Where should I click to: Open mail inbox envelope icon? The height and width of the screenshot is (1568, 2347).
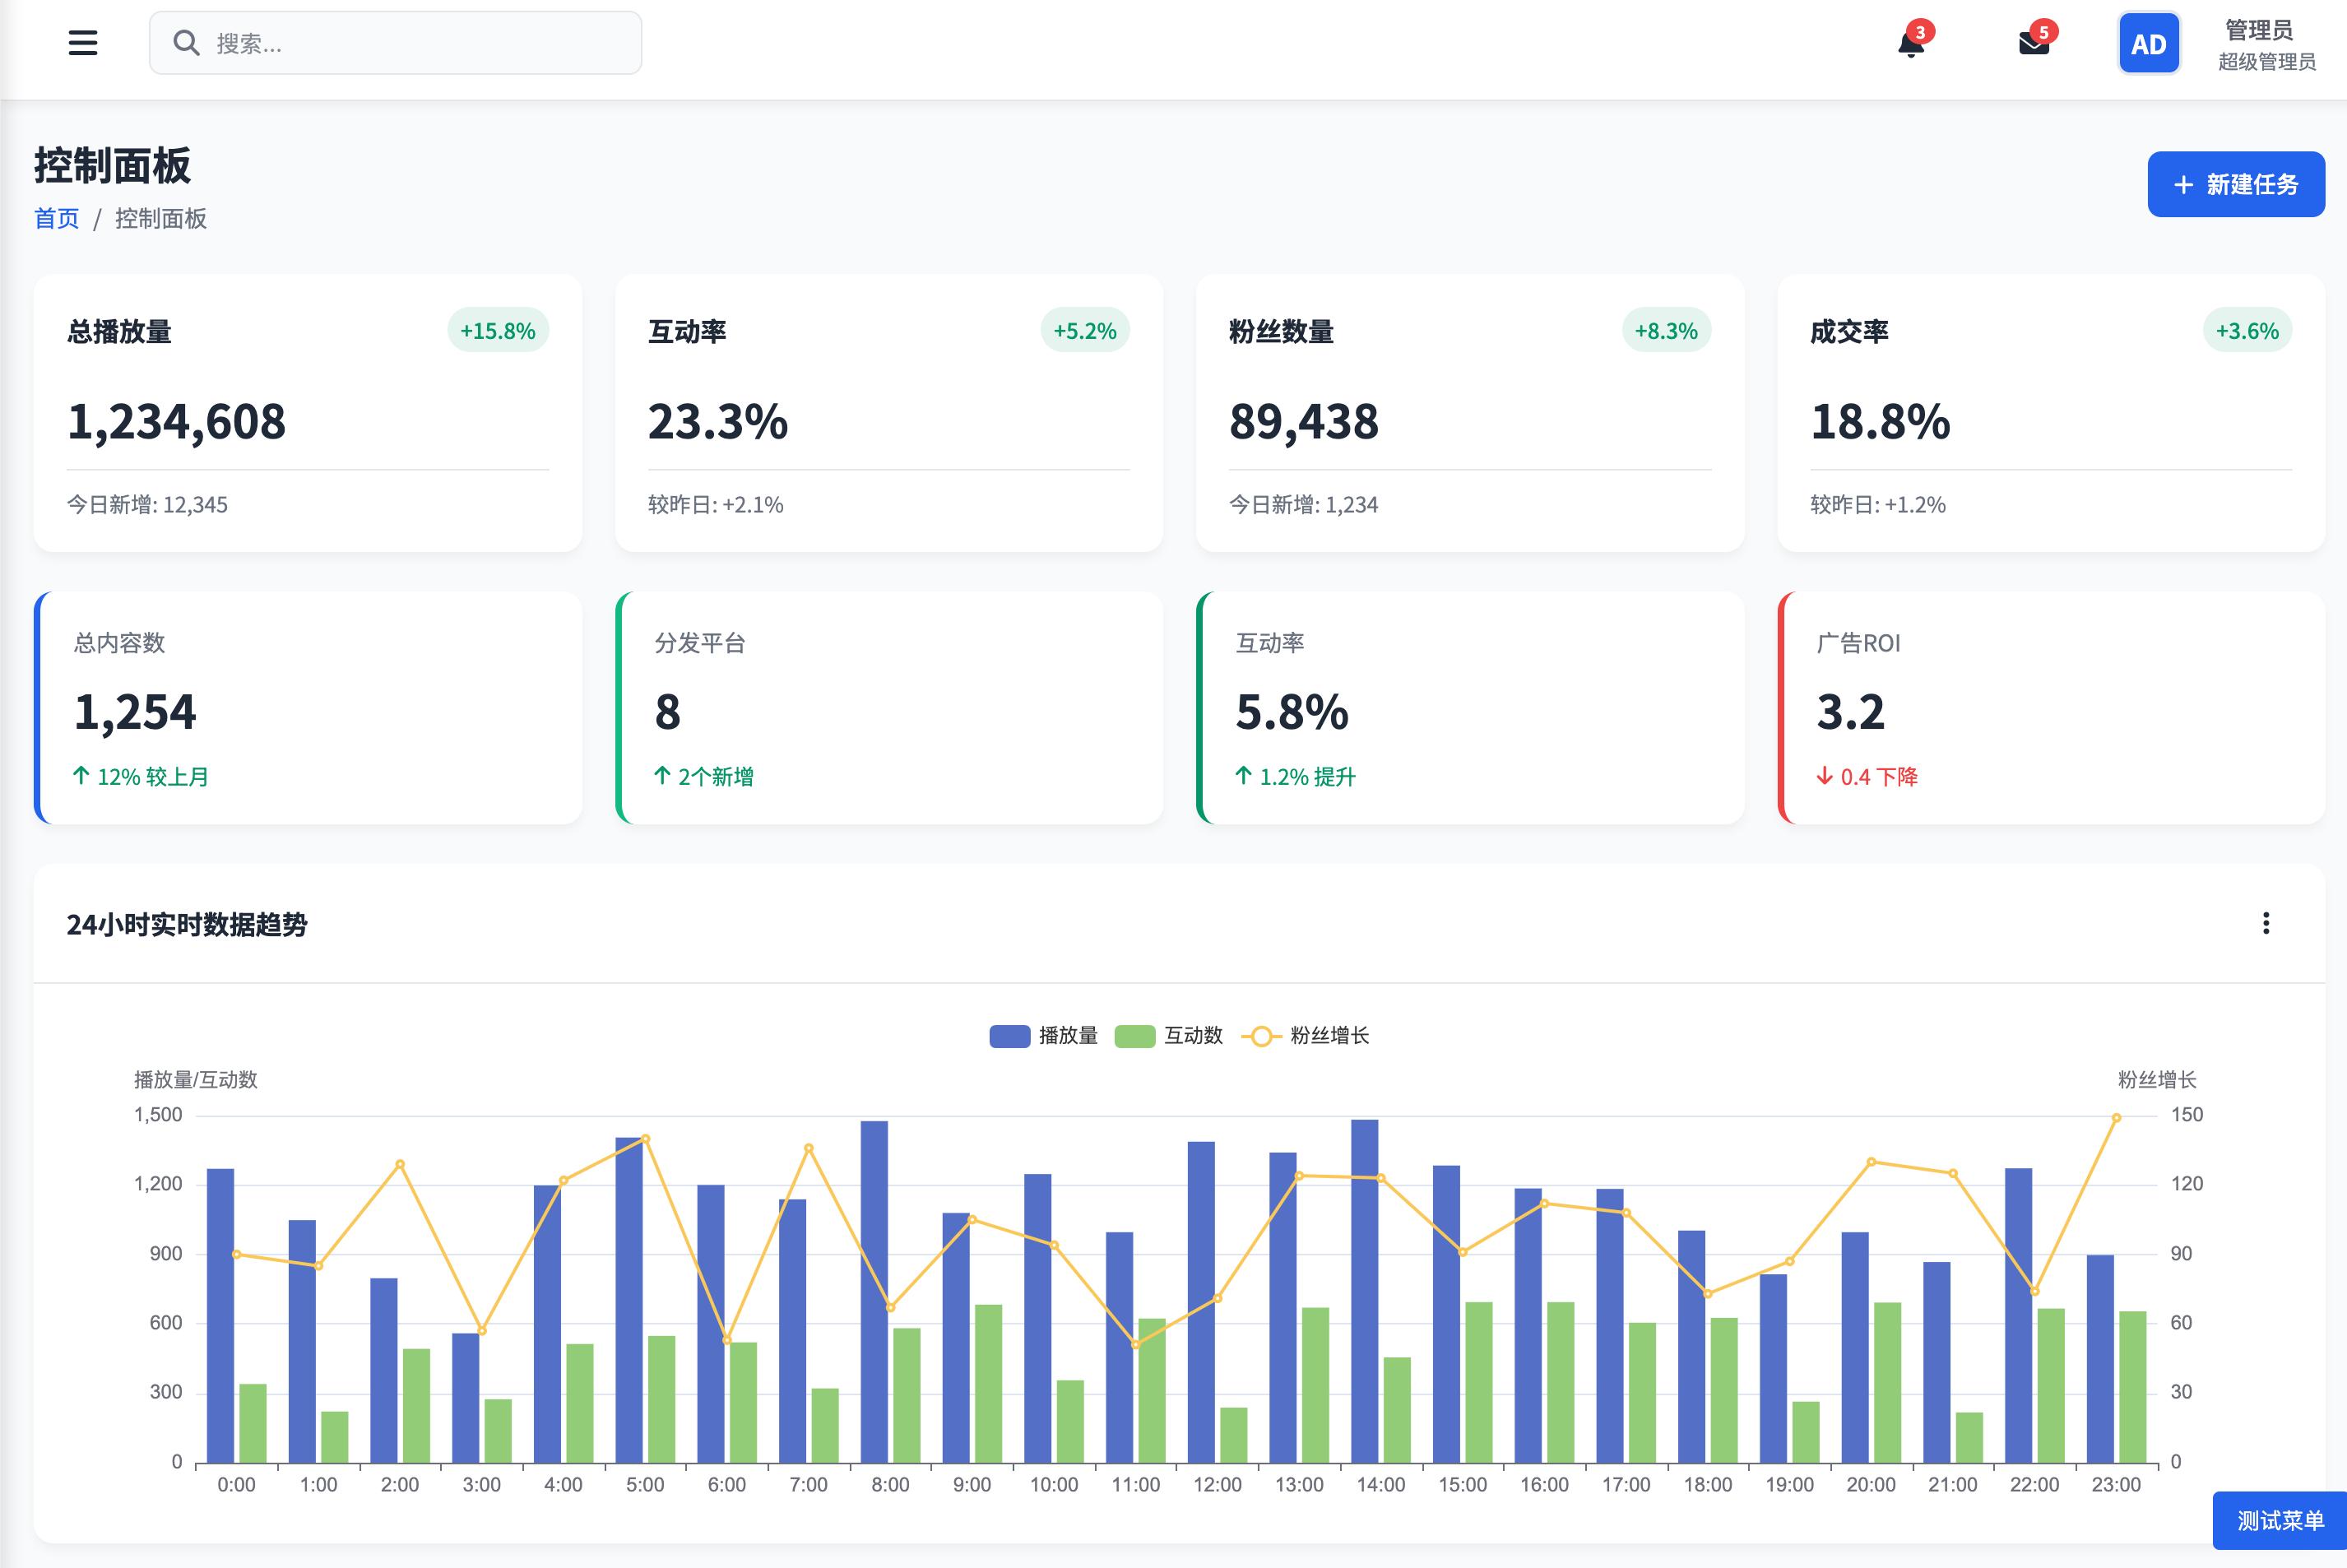[2033, 44]
